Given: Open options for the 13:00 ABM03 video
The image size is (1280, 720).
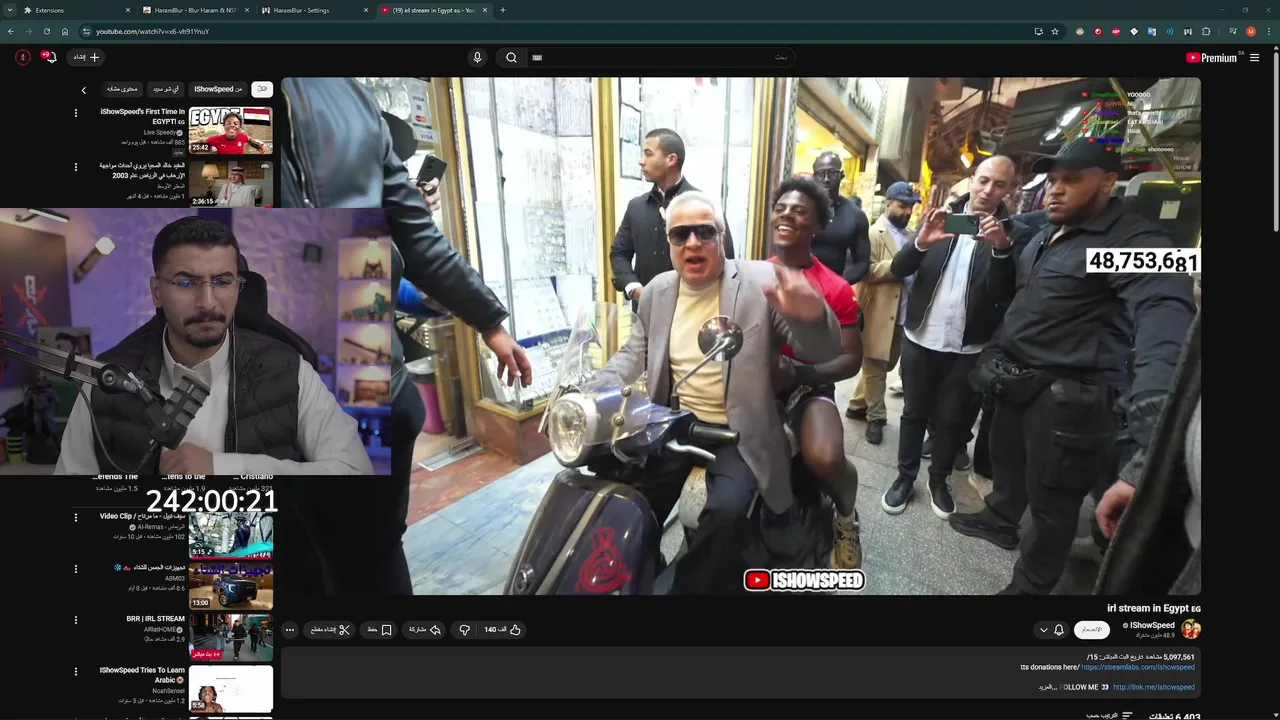Looking at the screenshot, I should pyautogui.click(x=76, y=569).
